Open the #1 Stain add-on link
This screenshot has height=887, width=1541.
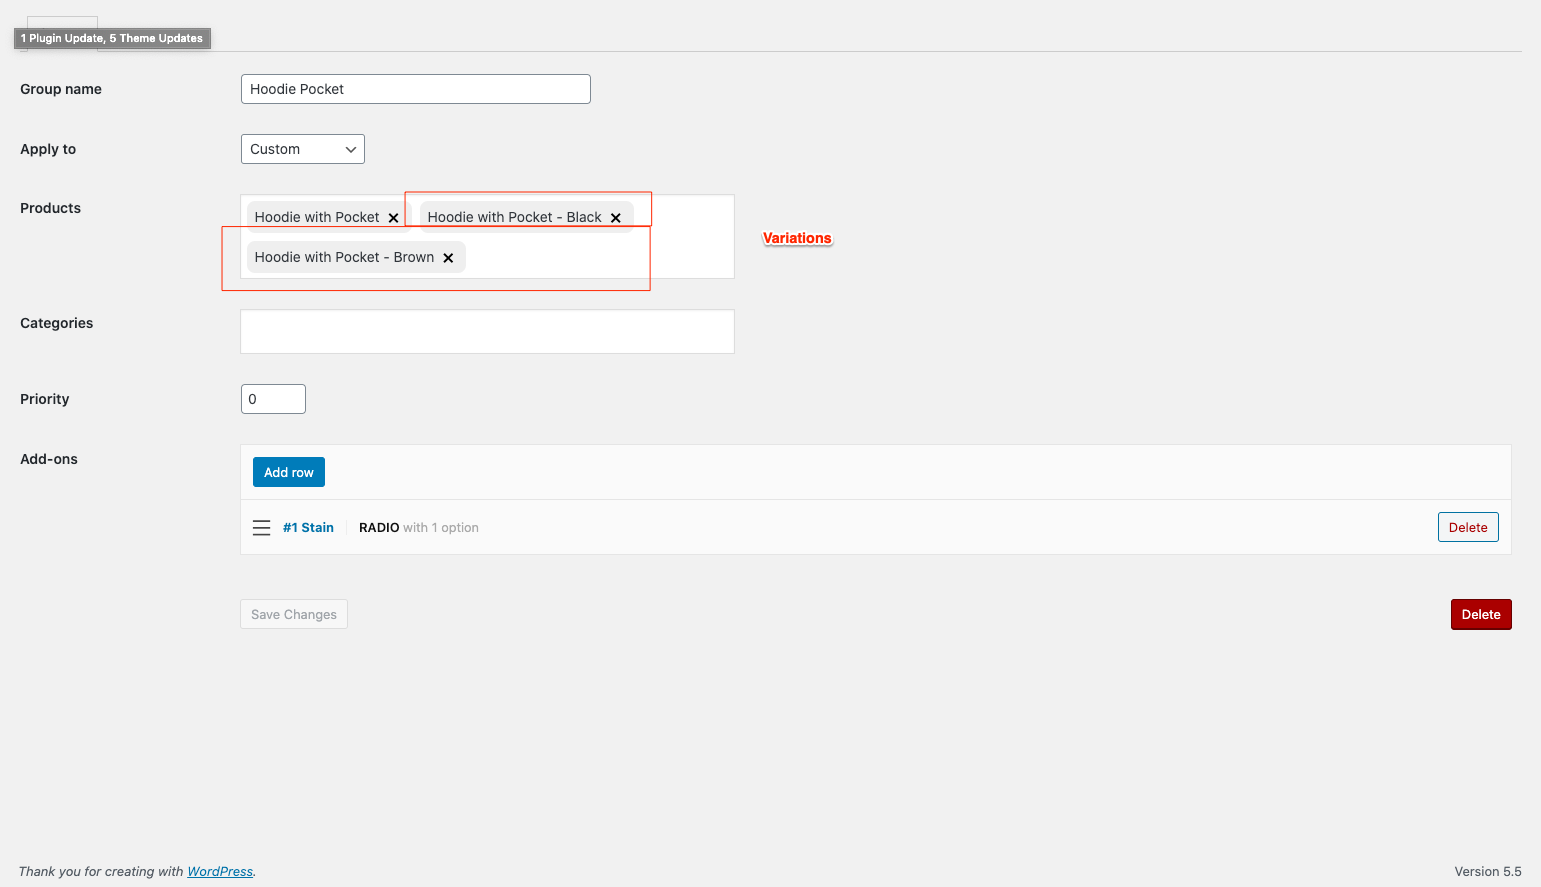[308, 528]
